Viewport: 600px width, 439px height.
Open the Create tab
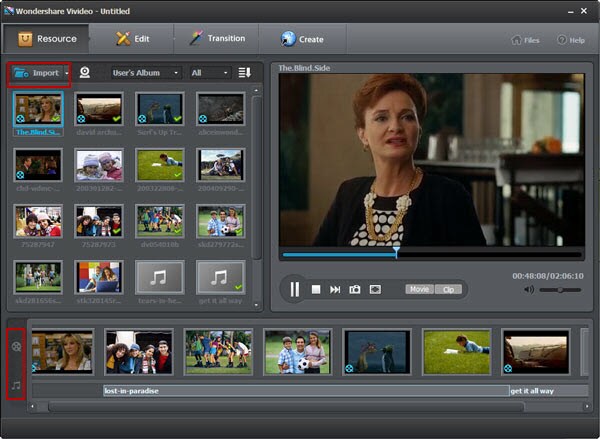302,39
